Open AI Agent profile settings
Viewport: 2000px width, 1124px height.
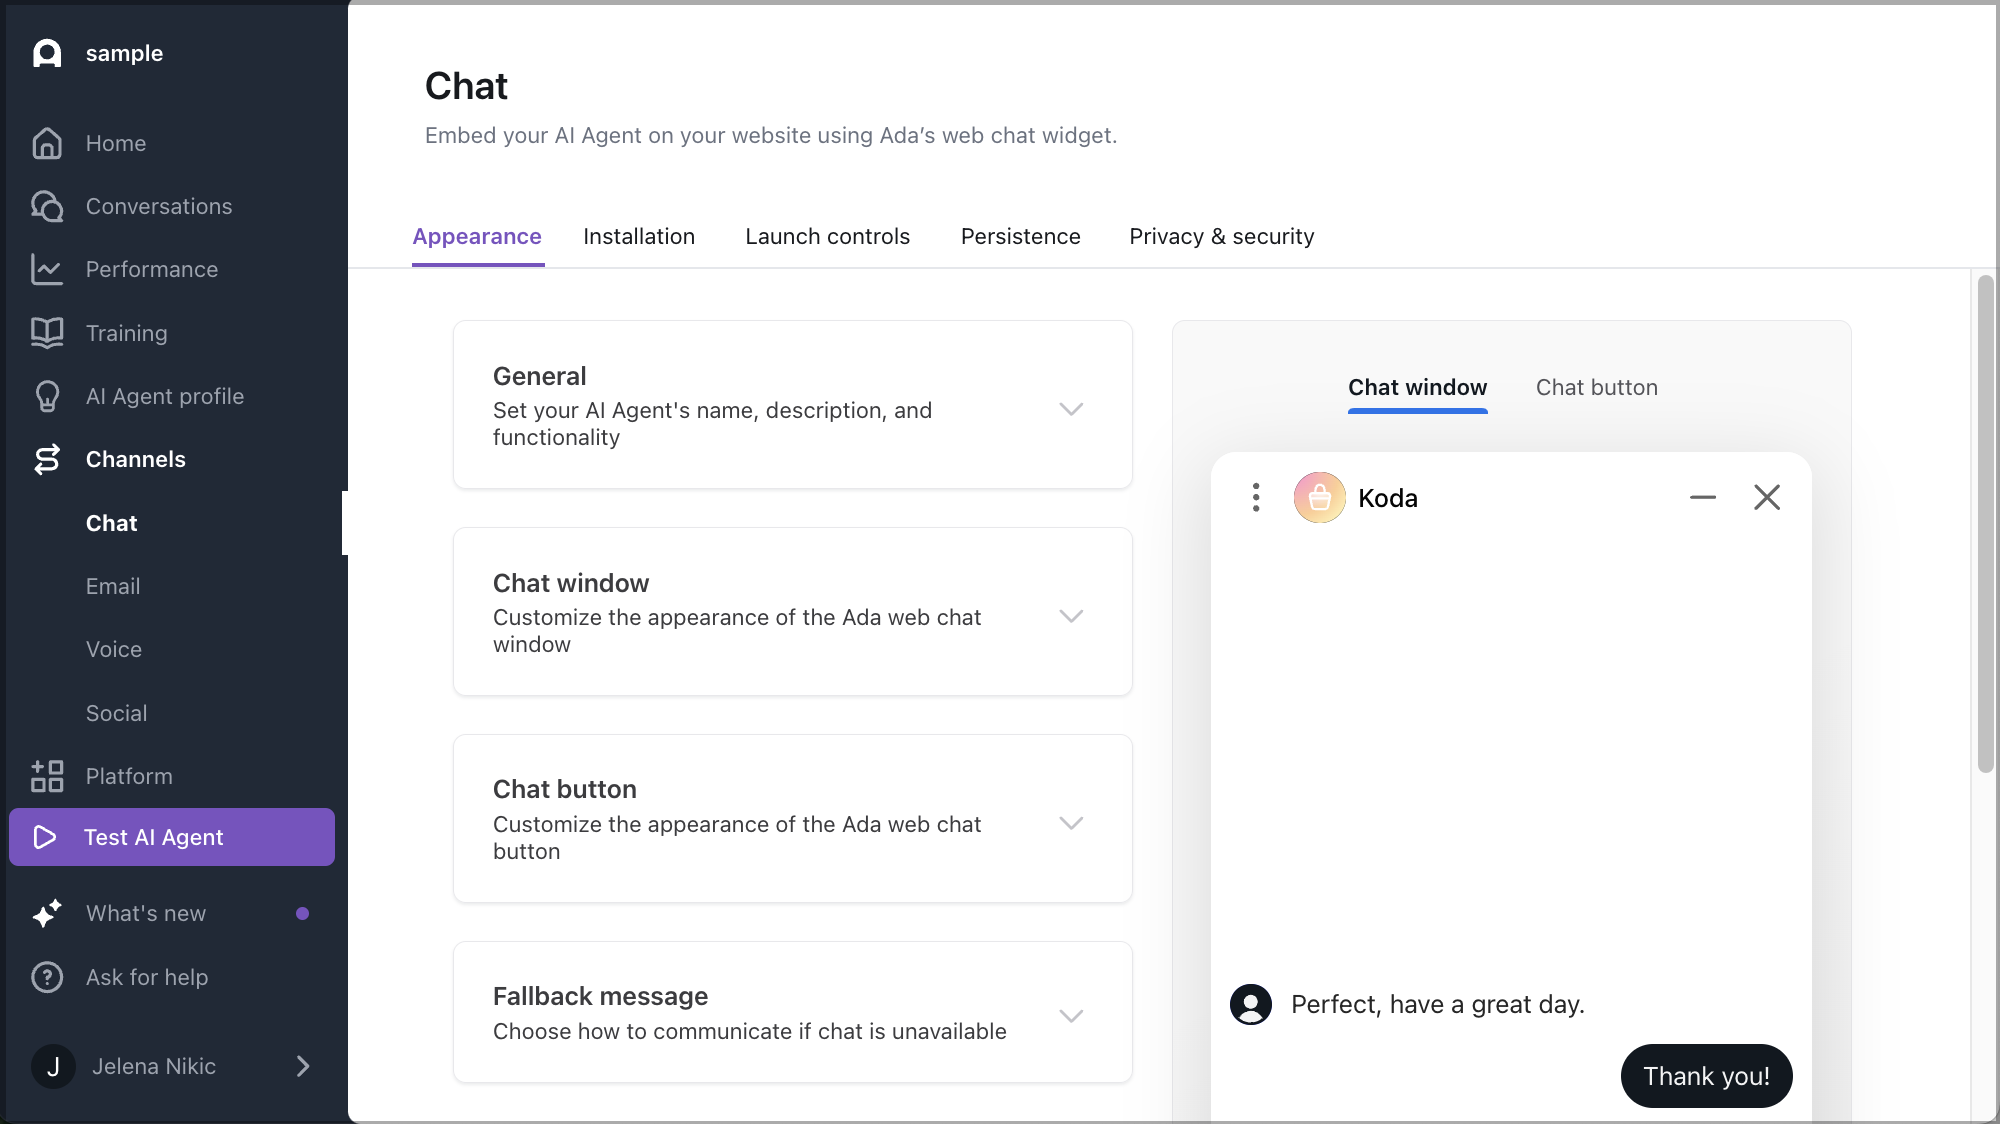tap(164, 396)
